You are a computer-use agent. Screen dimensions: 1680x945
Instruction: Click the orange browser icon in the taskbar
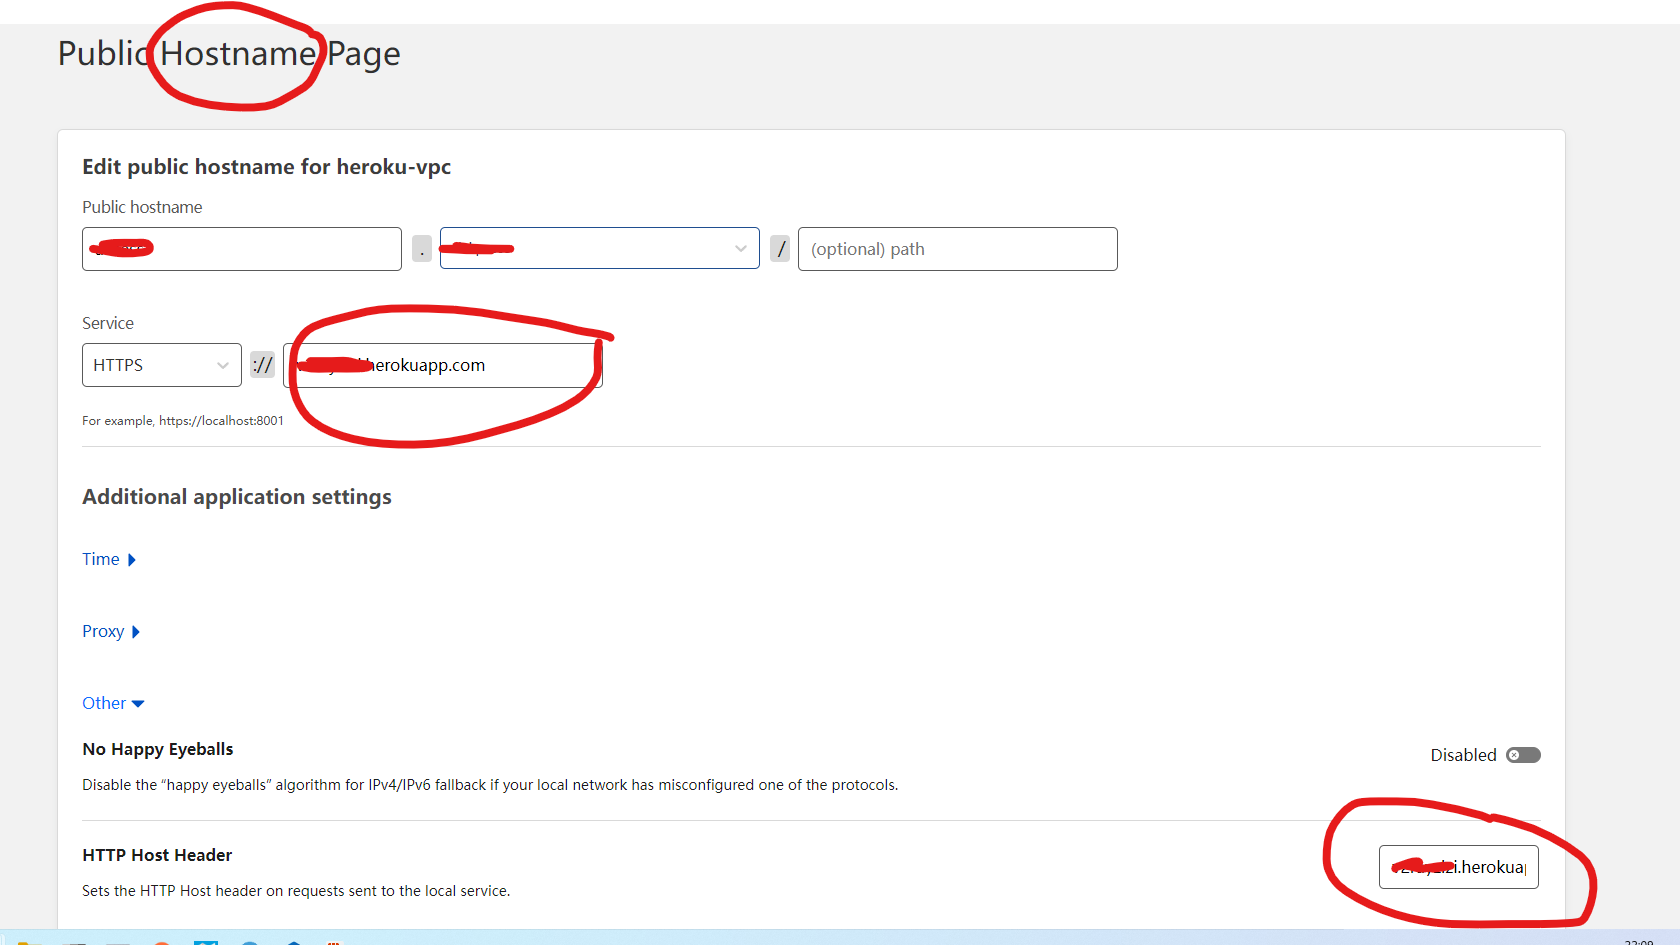pyautogui.click(x=163, y=940)
